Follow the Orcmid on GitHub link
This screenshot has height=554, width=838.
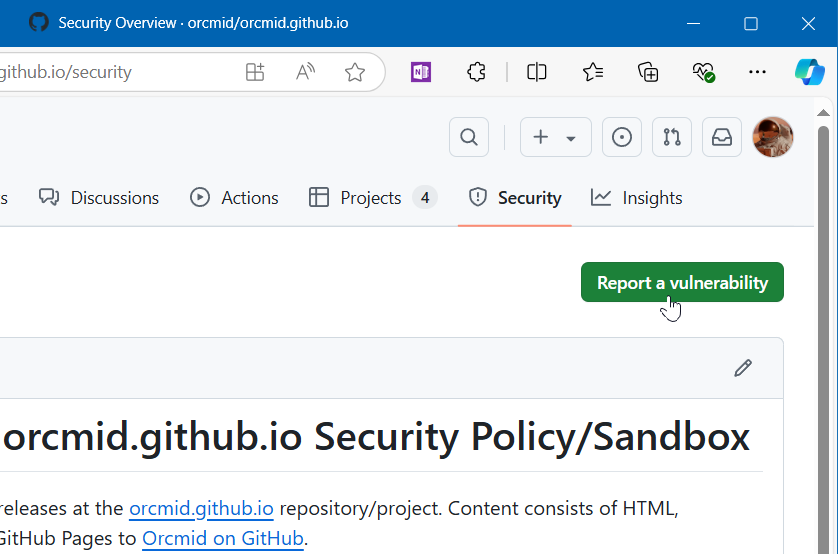(223, 538)
